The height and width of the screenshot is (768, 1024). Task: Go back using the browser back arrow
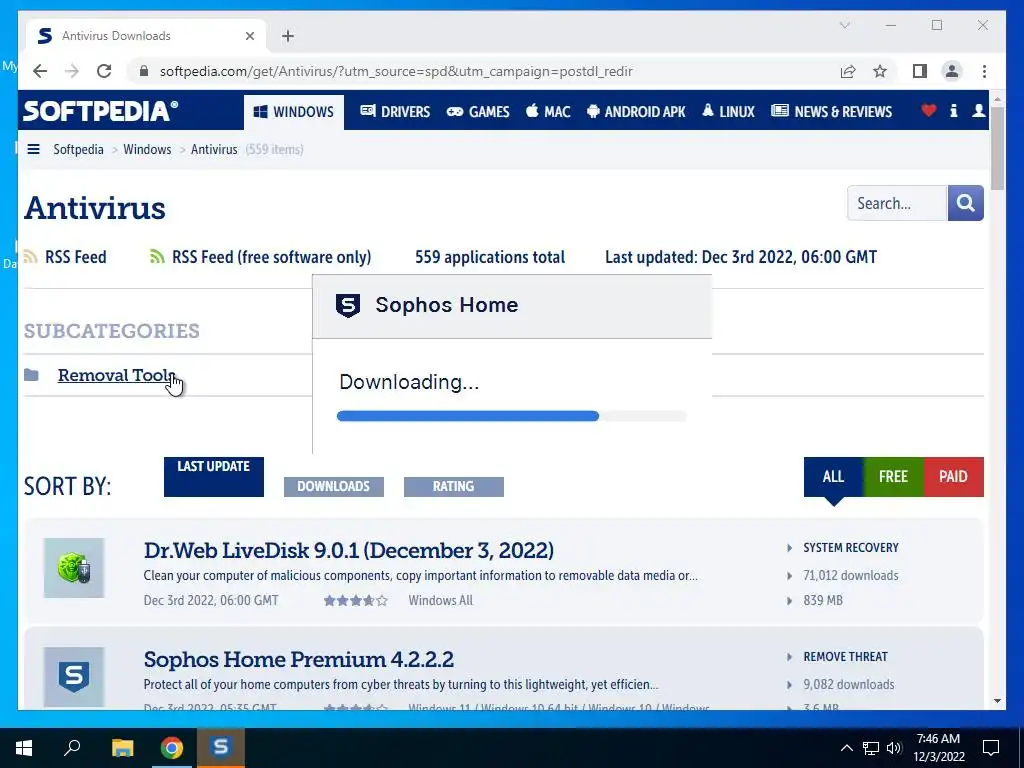coord(40,71)
